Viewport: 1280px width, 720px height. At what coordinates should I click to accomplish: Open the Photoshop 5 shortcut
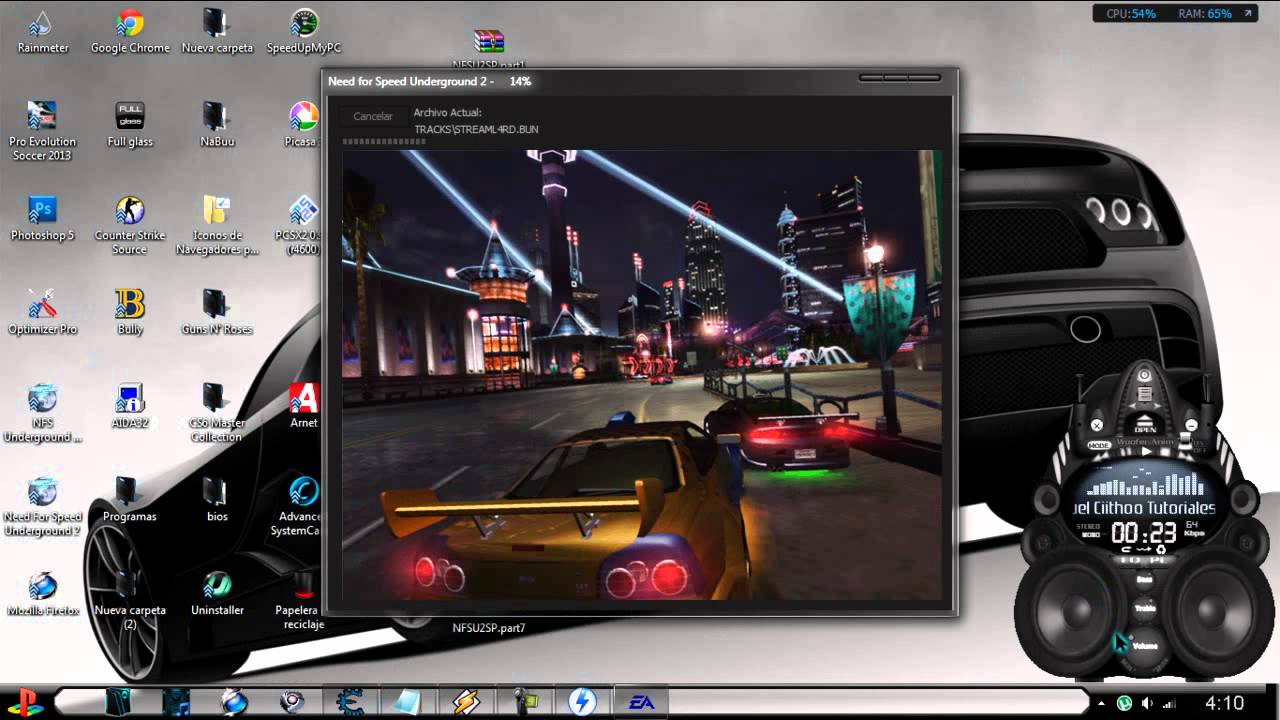[x=42, y=218]
